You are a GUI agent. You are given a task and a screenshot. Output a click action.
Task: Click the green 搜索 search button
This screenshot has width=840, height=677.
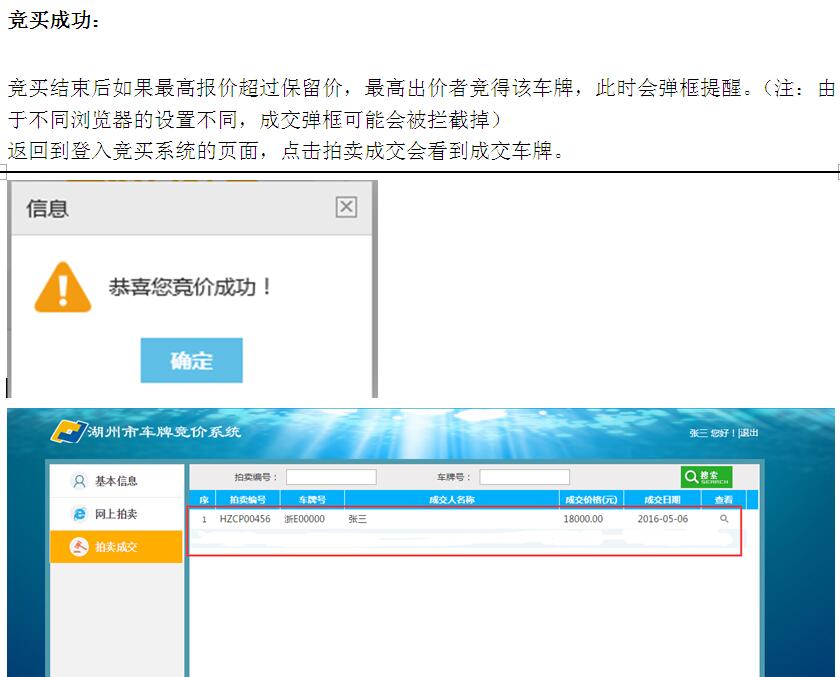(x=706, y=477)
